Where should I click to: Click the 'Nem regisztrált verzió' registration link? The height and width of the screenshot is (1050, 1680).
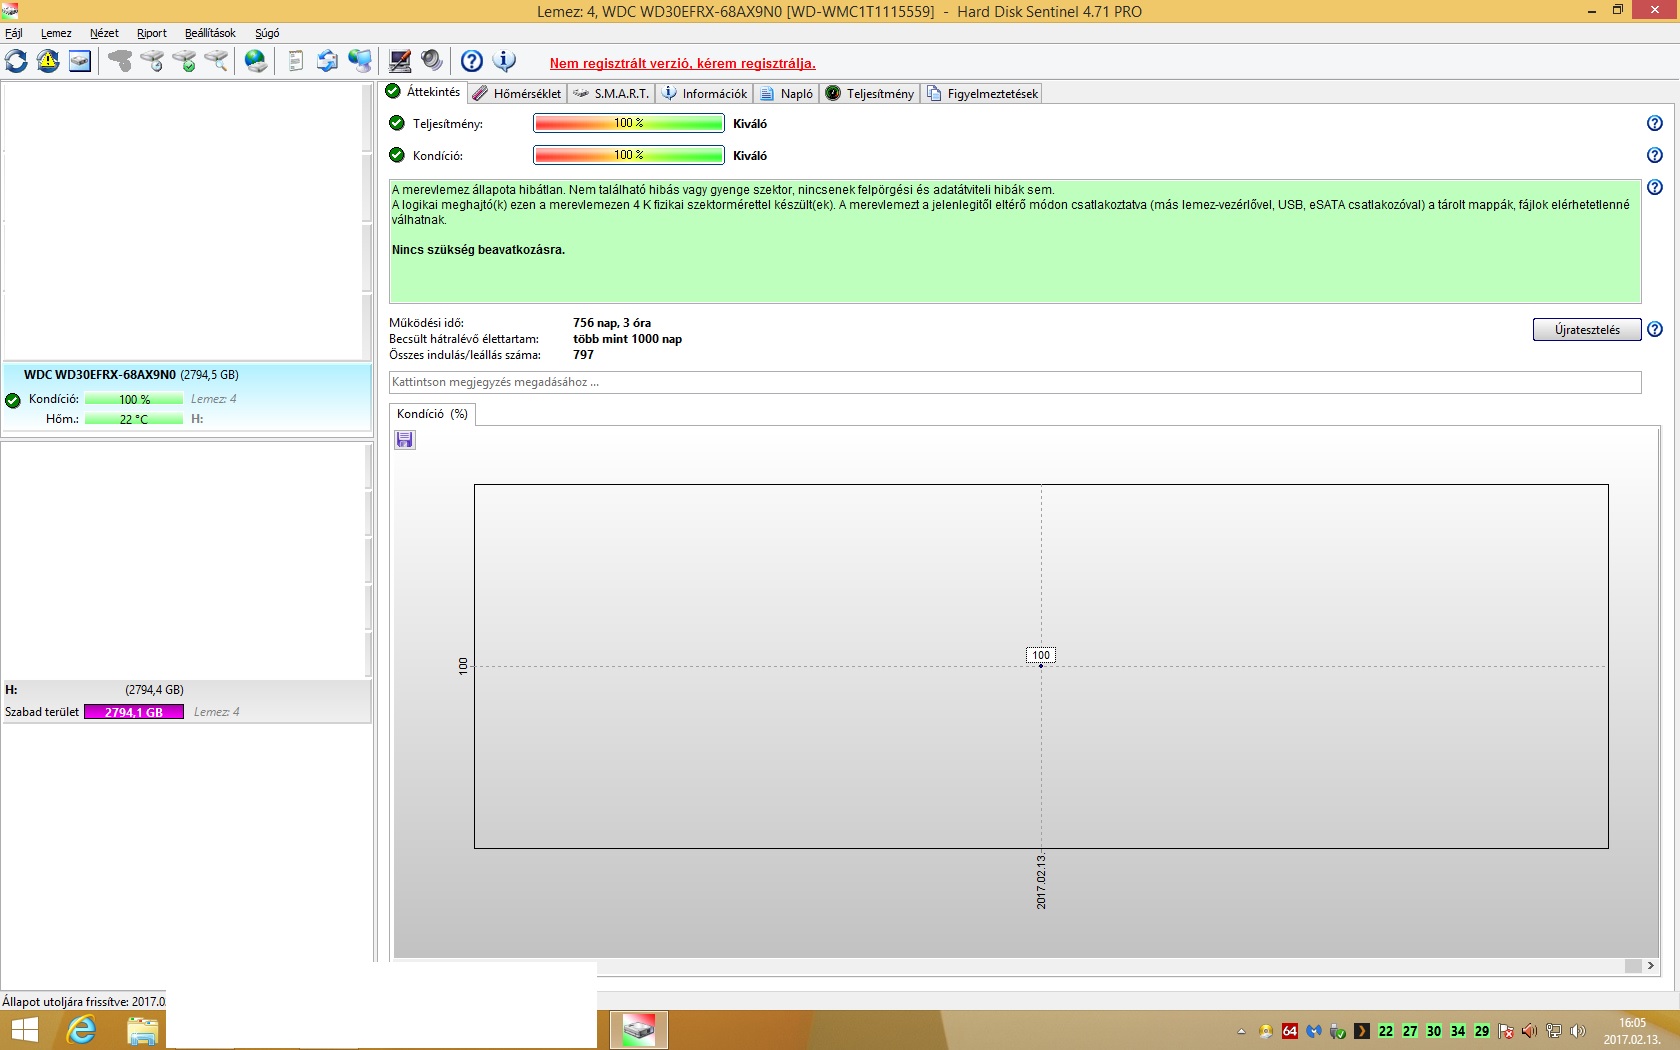pos(682,63)
